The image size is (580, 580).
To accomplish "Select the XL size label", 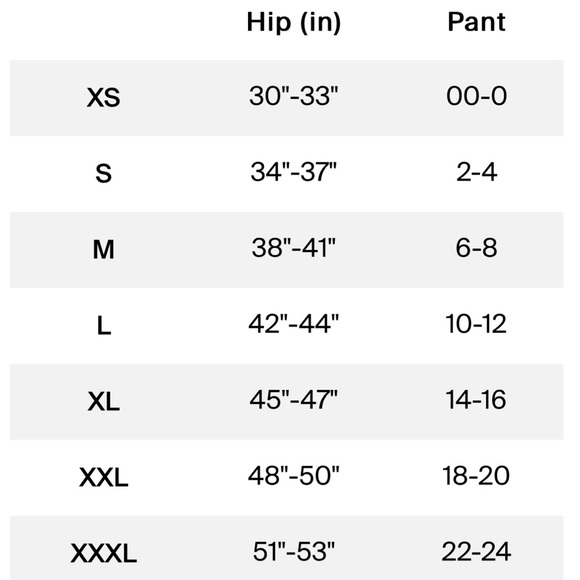I will (104, 401).
